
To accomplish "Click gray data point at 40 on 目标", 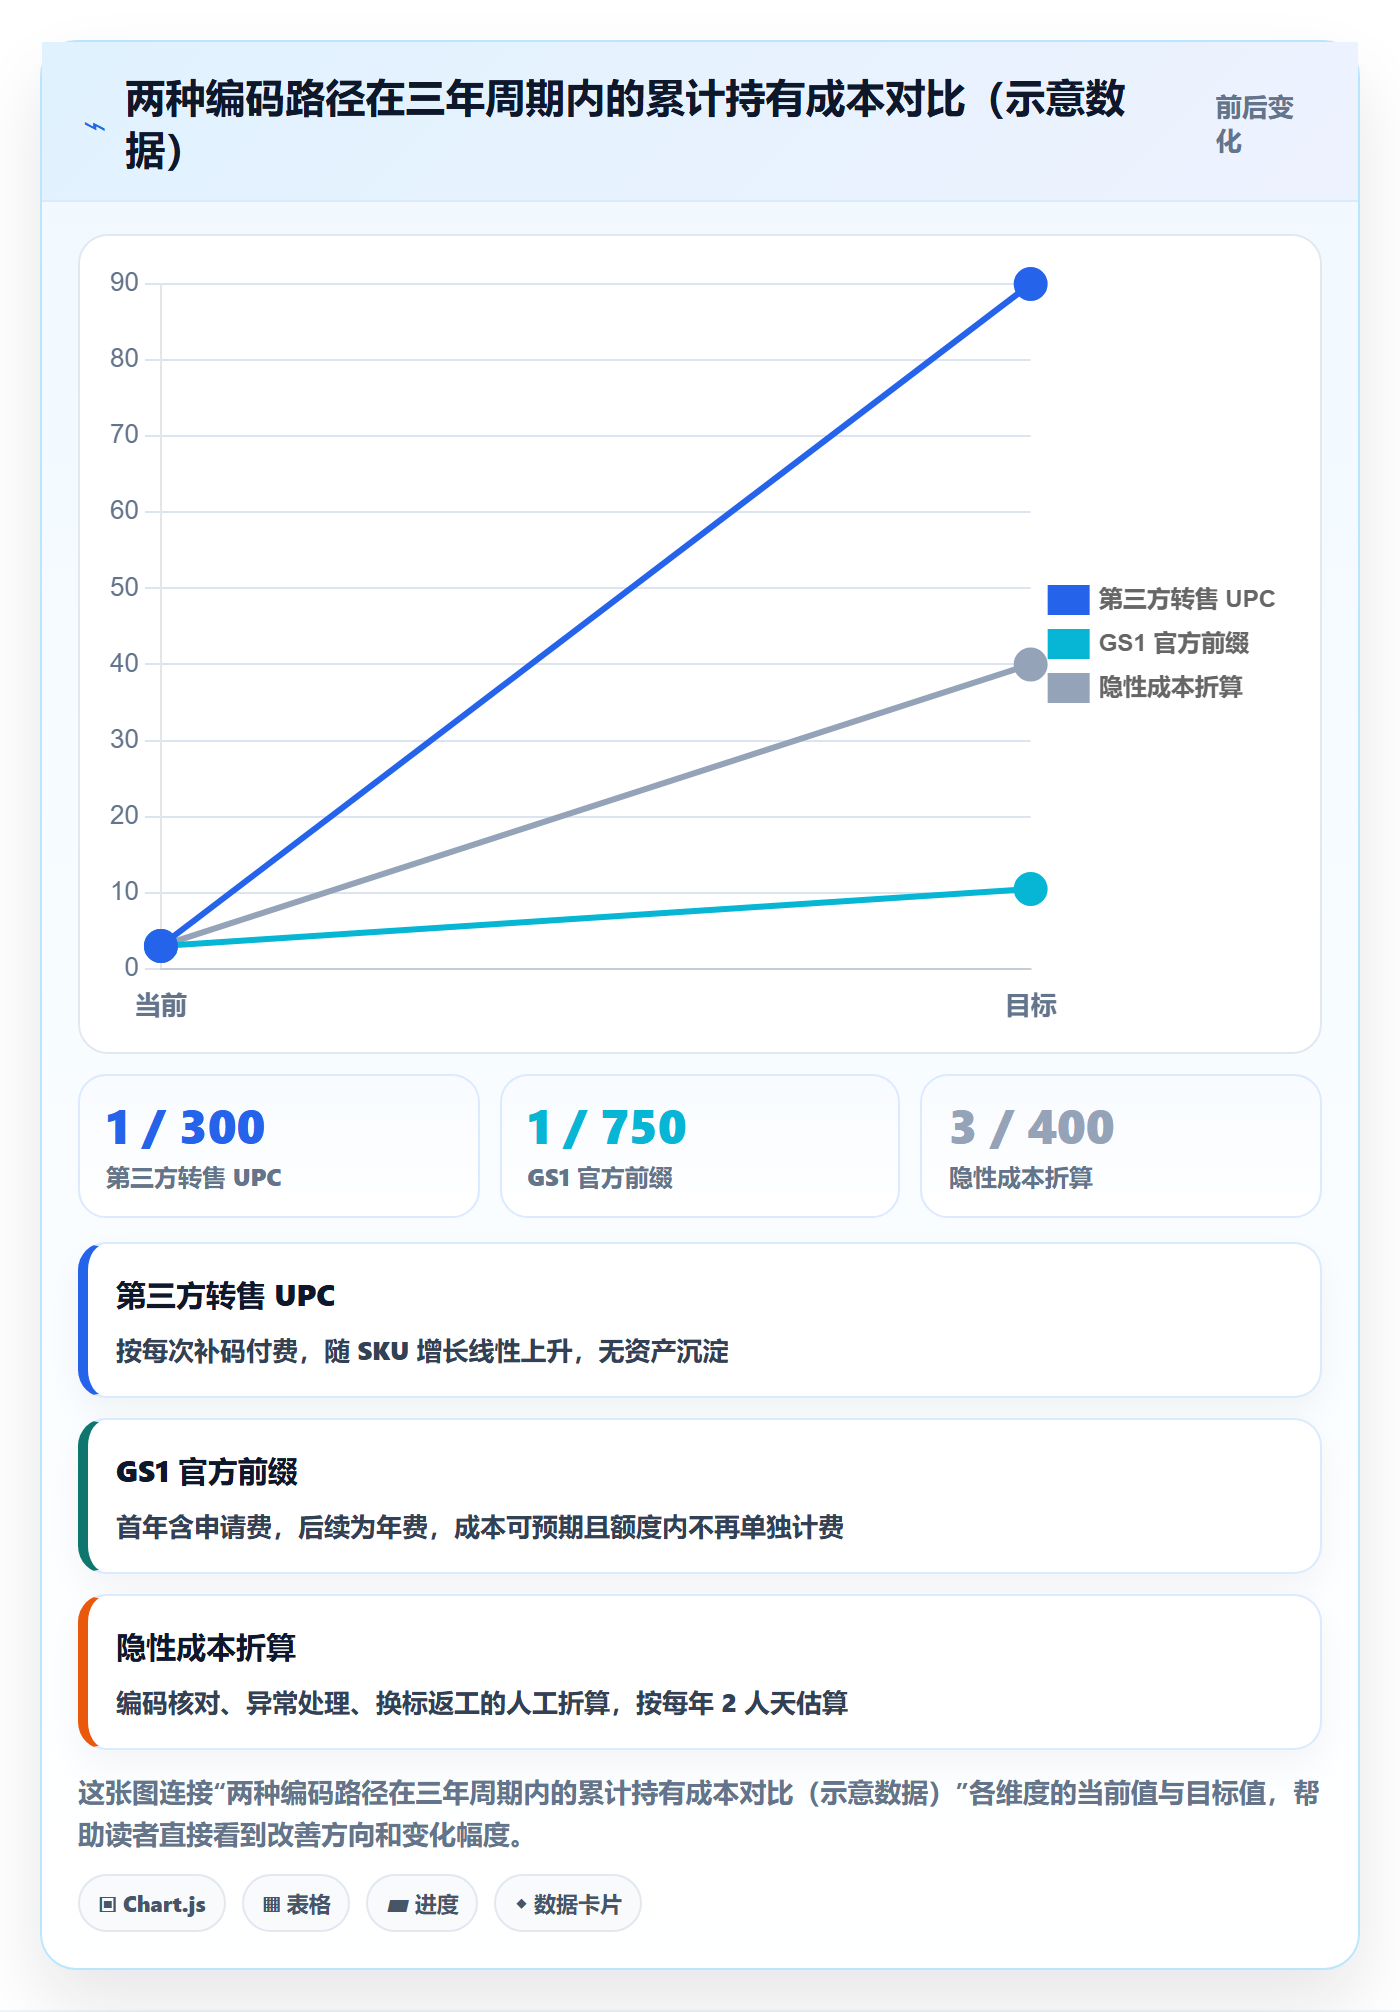I will tap(1030, 664).
